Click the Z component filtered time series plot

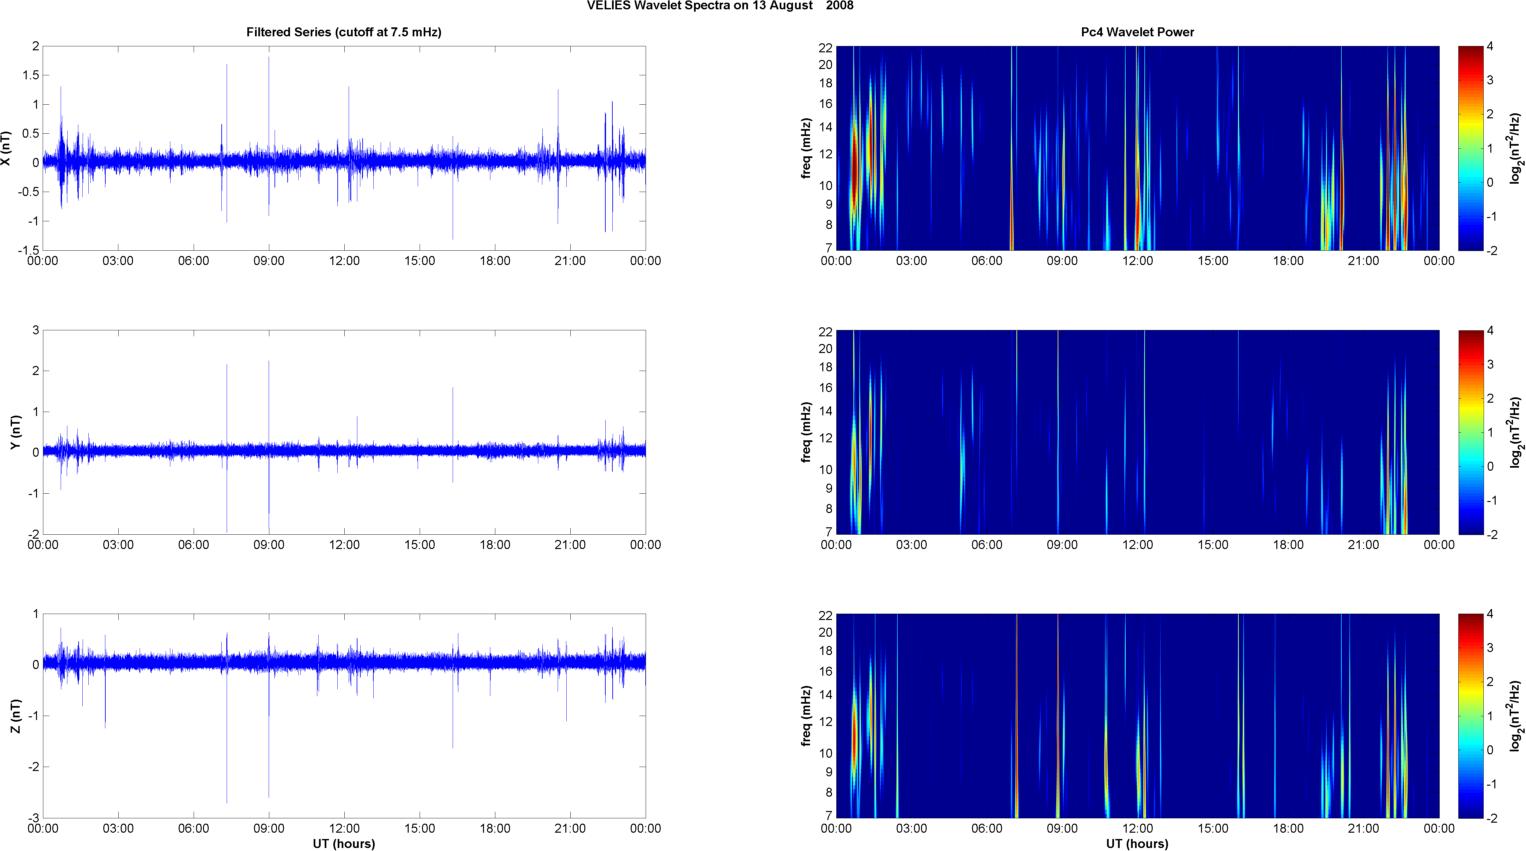344,716
